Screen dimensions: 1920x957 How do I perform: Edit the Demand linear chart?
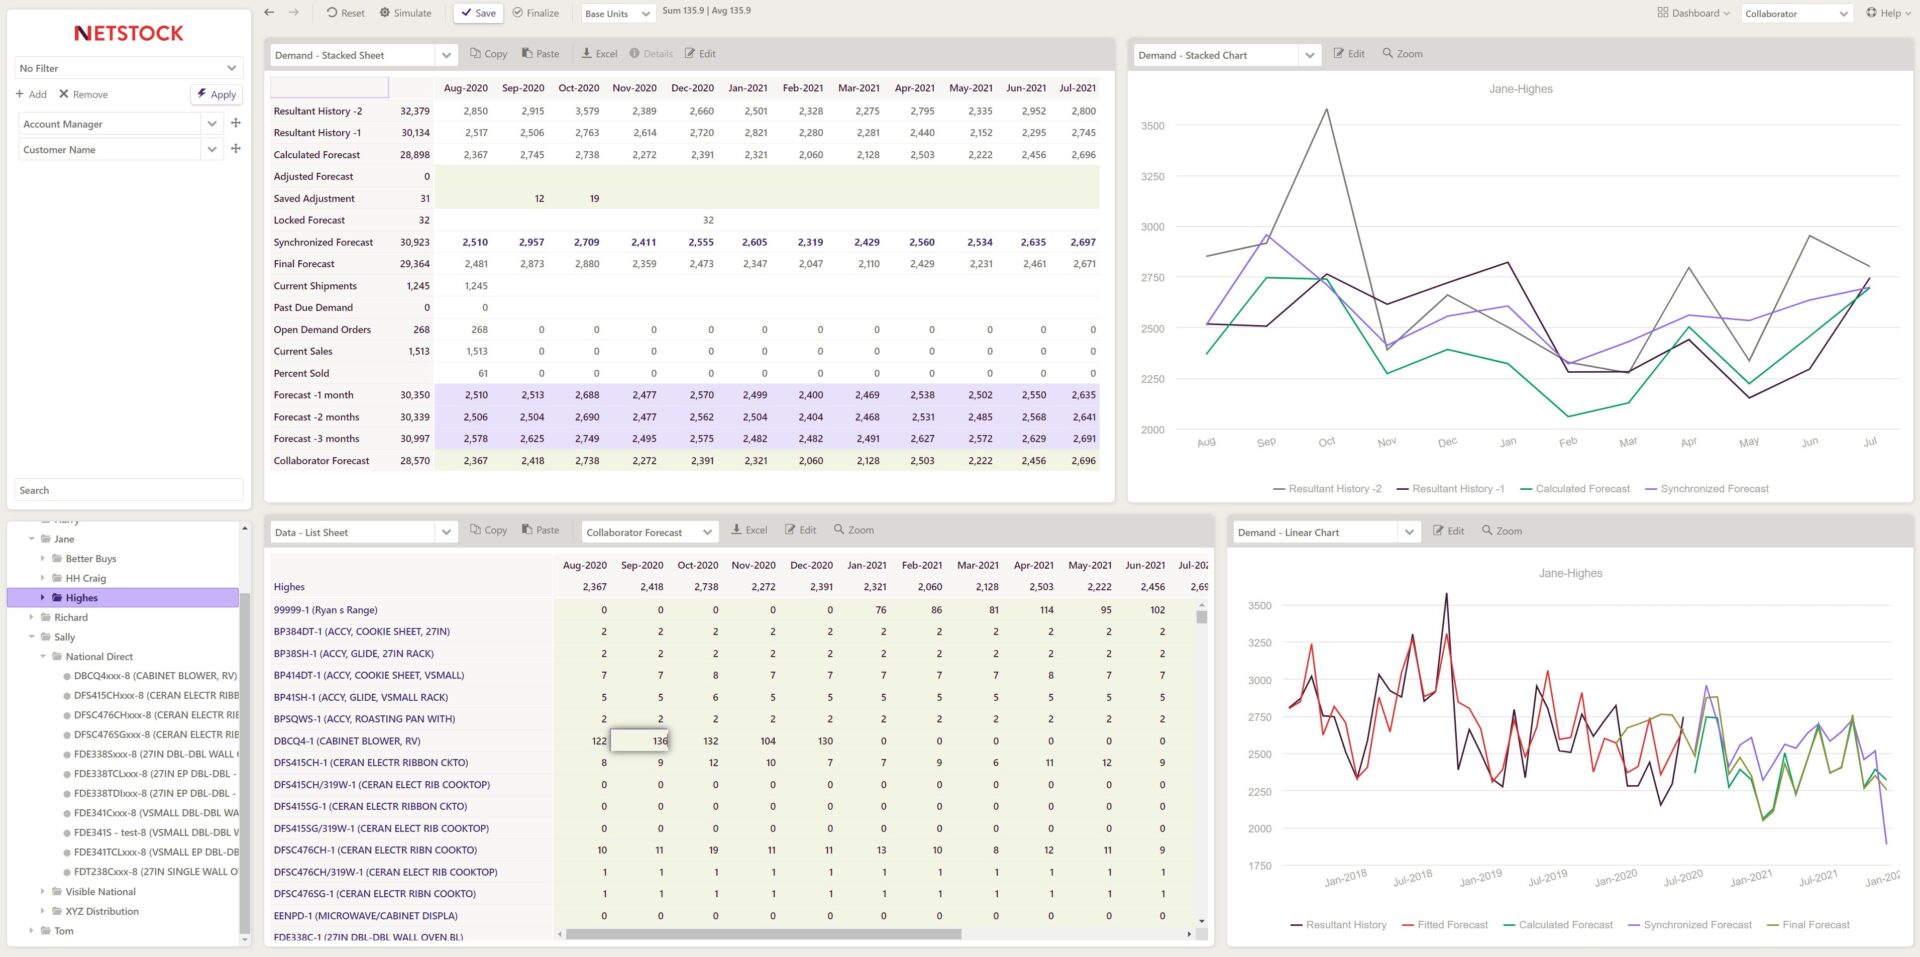[x=1448, y=531]
